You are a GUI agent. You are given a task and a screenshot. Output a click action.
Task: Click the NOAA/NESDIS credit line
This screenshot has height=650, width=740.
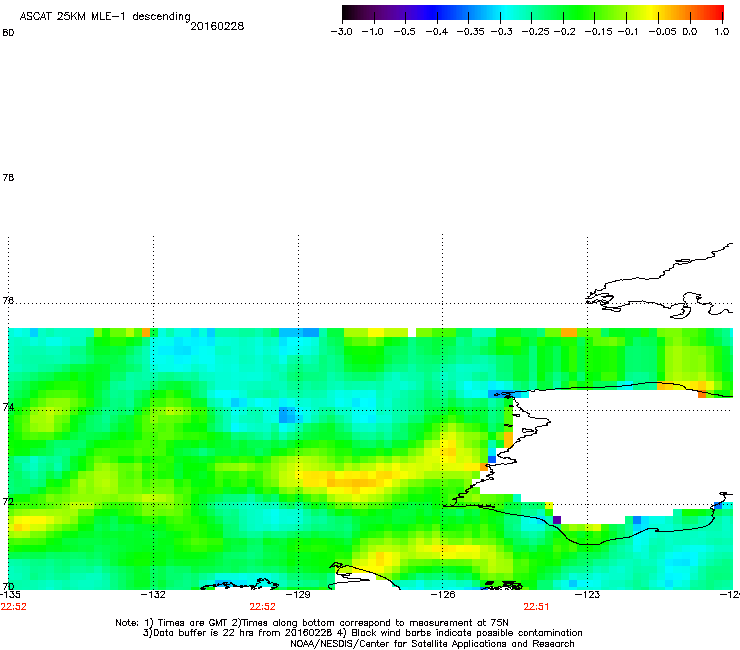[x=432, y=644]
